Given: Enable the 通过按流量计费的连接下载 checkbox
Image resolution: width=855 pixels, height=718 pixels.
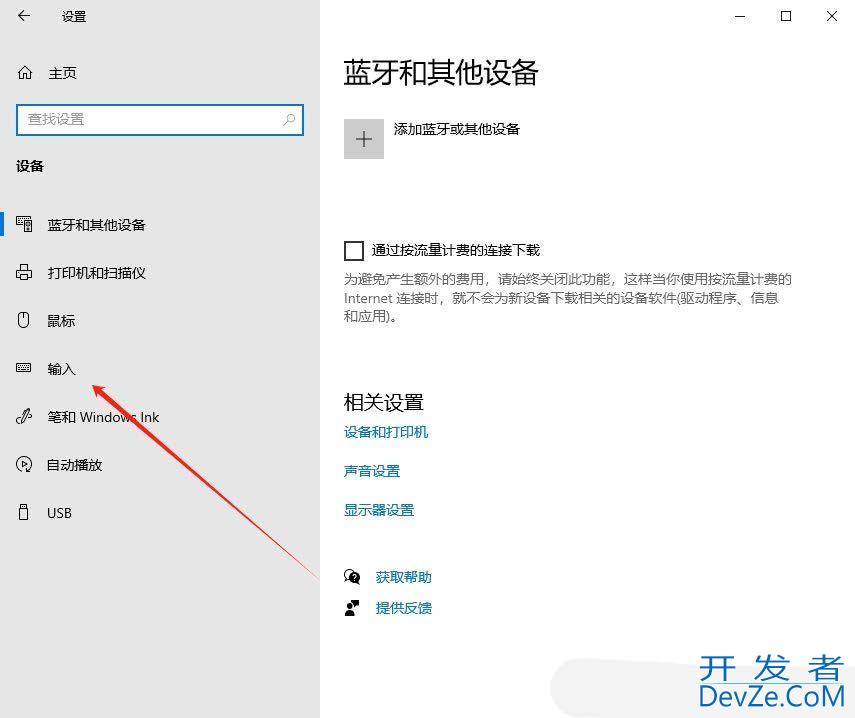Looking at the screenshot, I should (x=353, y=250).
